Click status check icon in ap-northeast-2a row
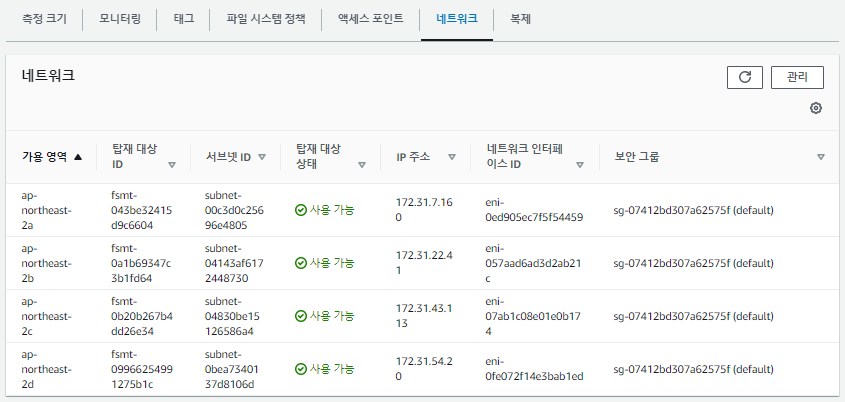Image resolution: width=845 pixels, height=402 pixels. point(301,210)
